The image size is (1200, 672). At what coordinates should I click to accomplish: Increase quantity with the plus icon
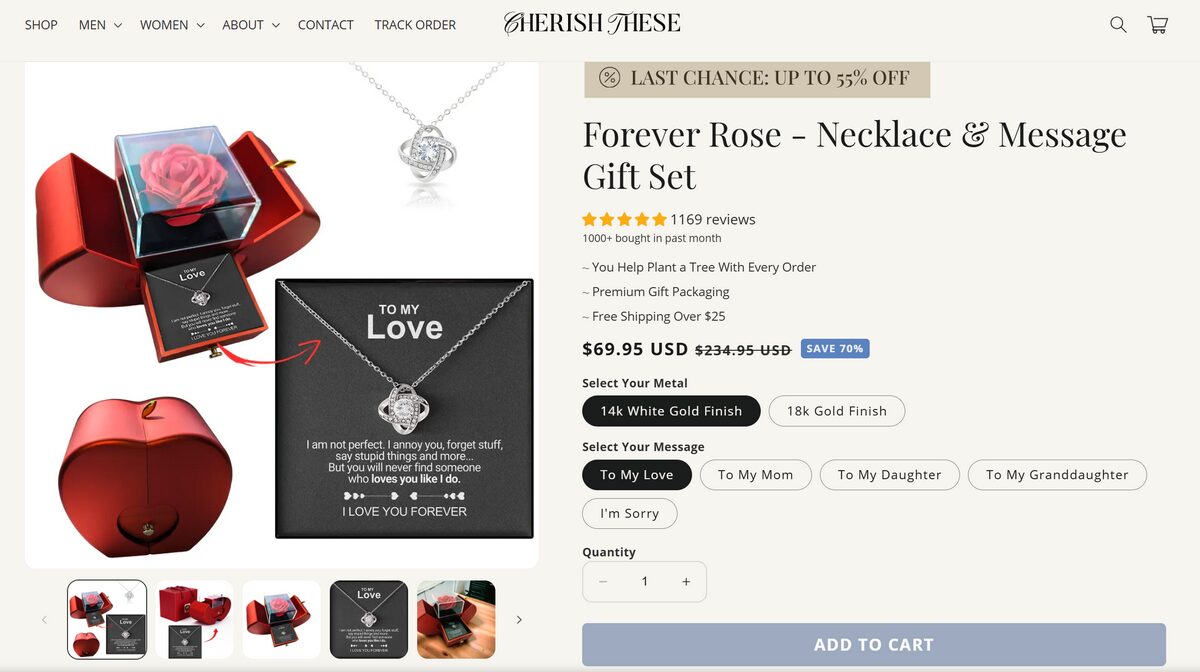(x=687, y=581)
